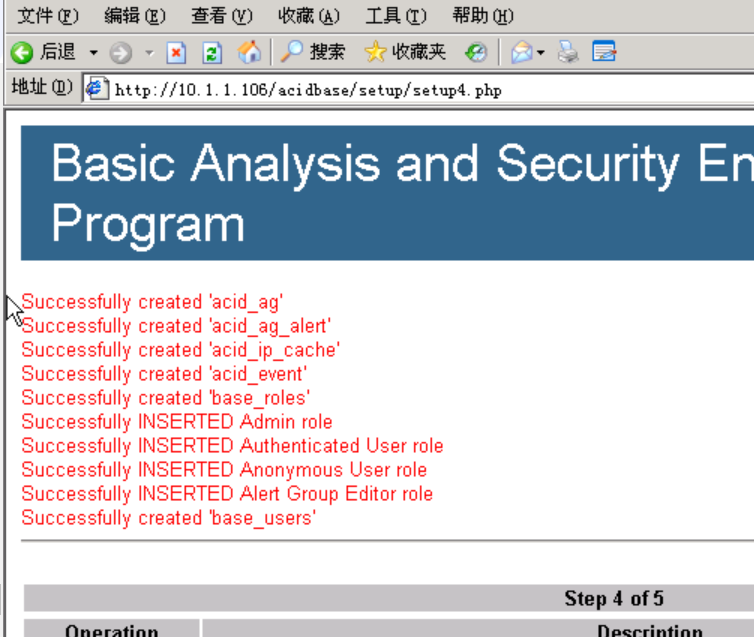Go to the Home page icon
This screenshot has width=754, height=637.
(249, 52)
